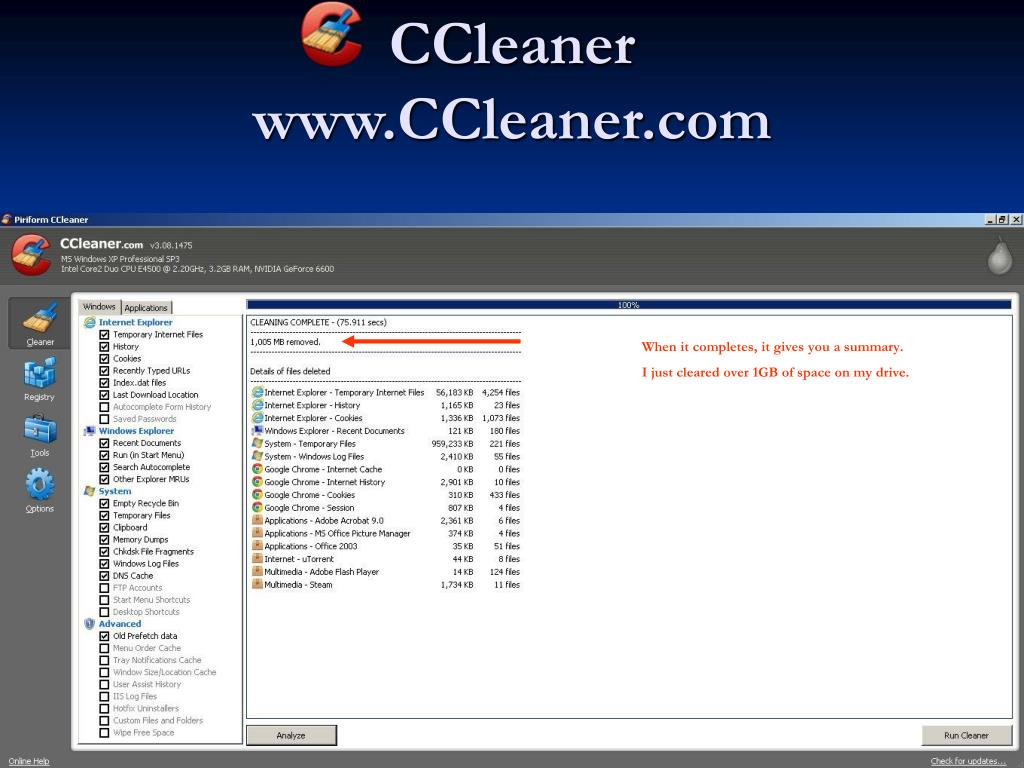Open the Online Help link
Viewport: 1024px width, 768px height.
tap(29, 761)
